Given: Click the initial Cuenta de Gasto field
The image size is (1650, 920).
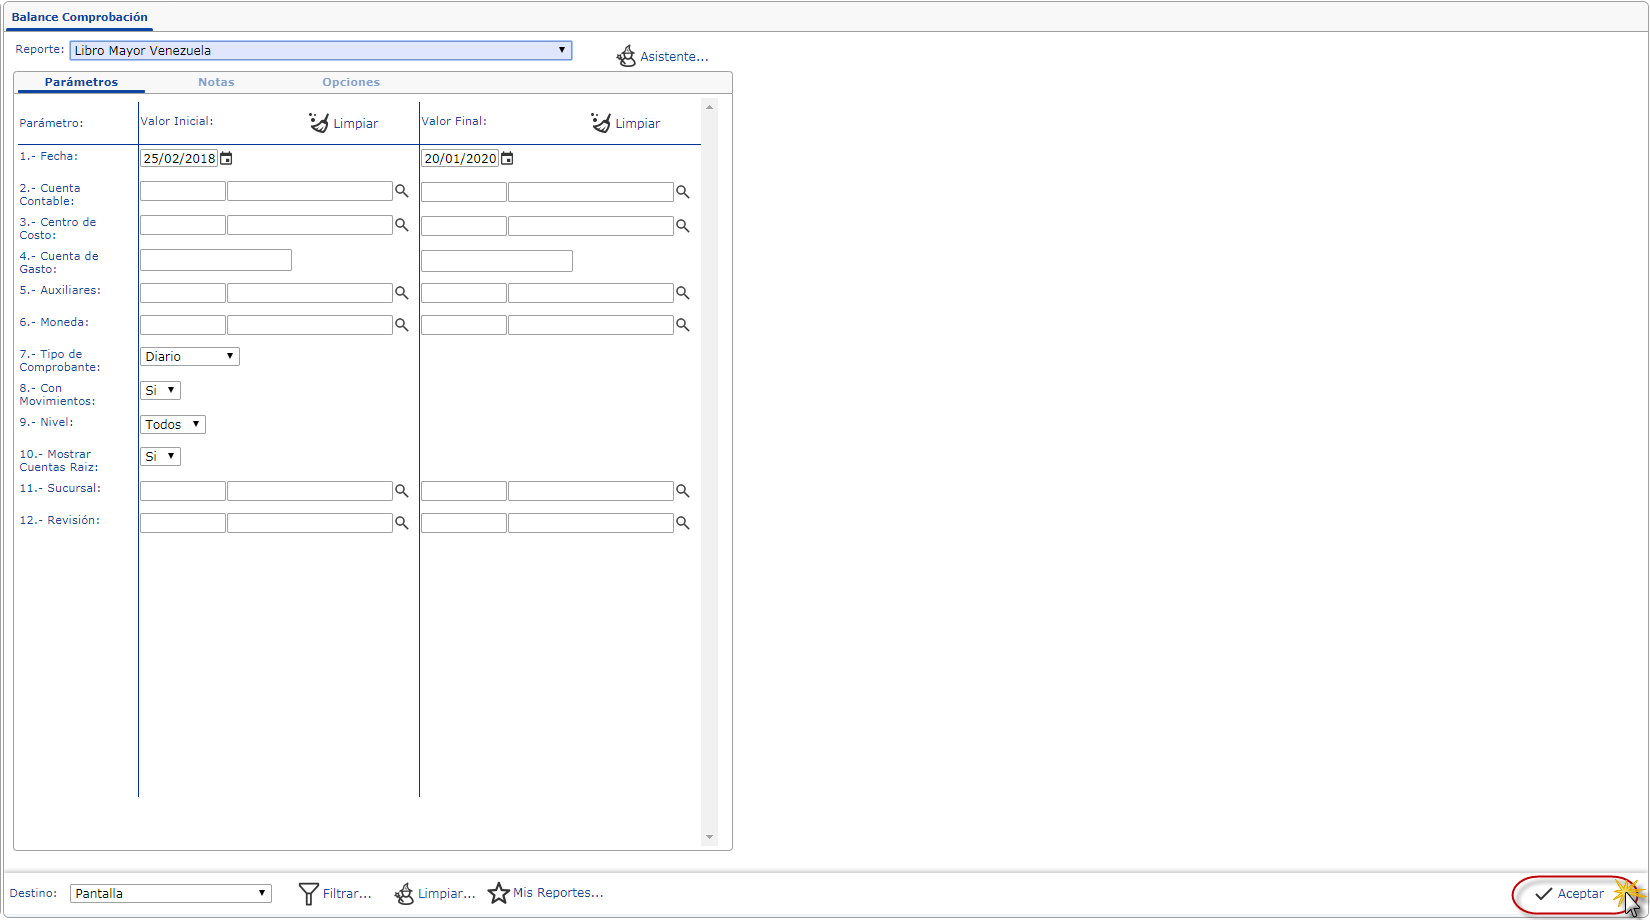Looking at the screenshot, I should pos(216,260).
